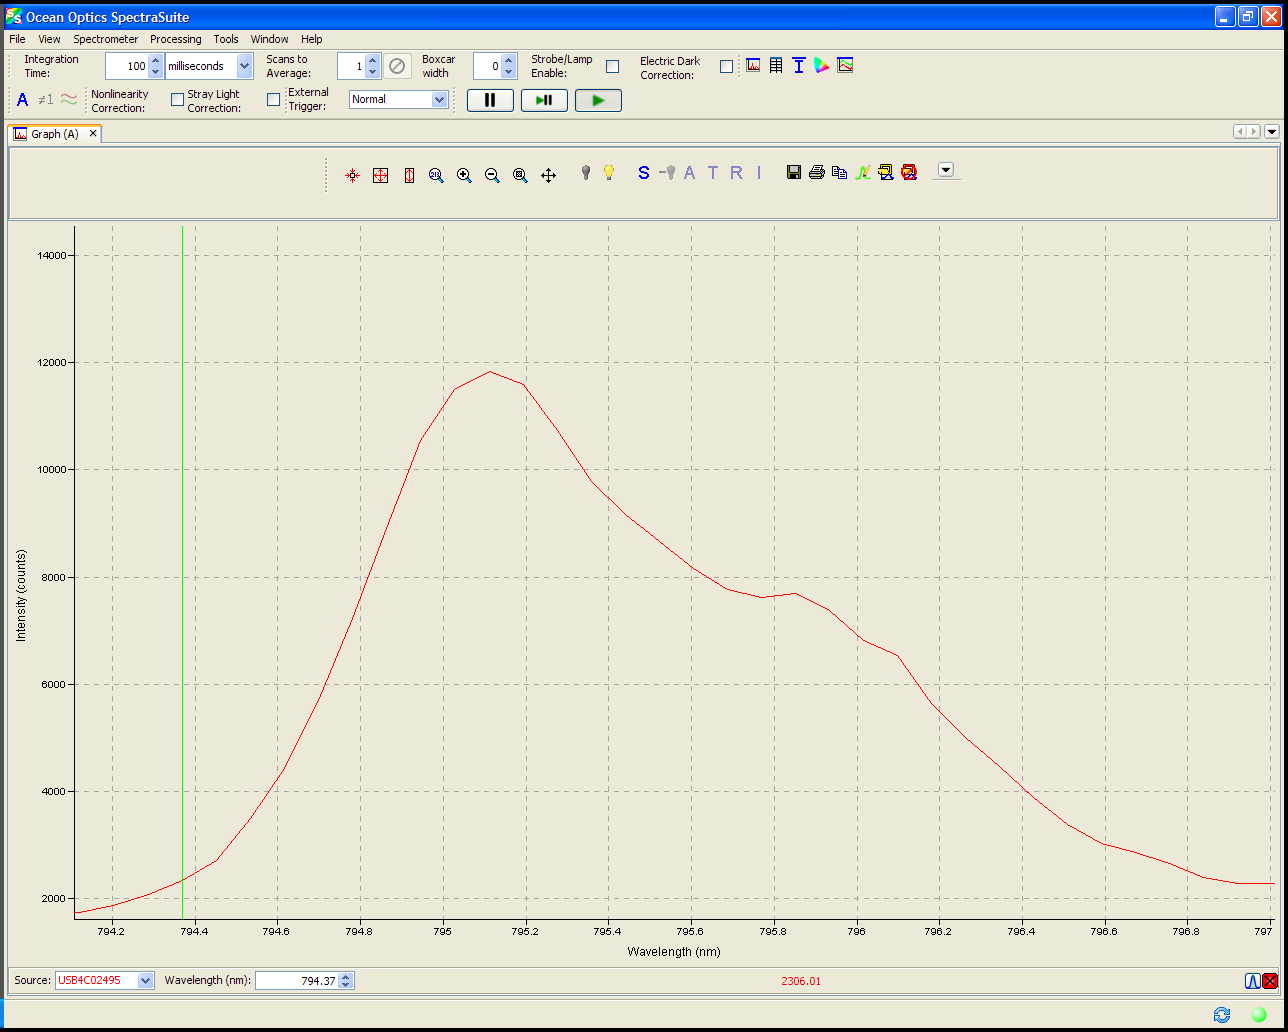This screenshot has width=1288, height=1032.
Task: Open the color measurement icon
Action: click(822, 65)
